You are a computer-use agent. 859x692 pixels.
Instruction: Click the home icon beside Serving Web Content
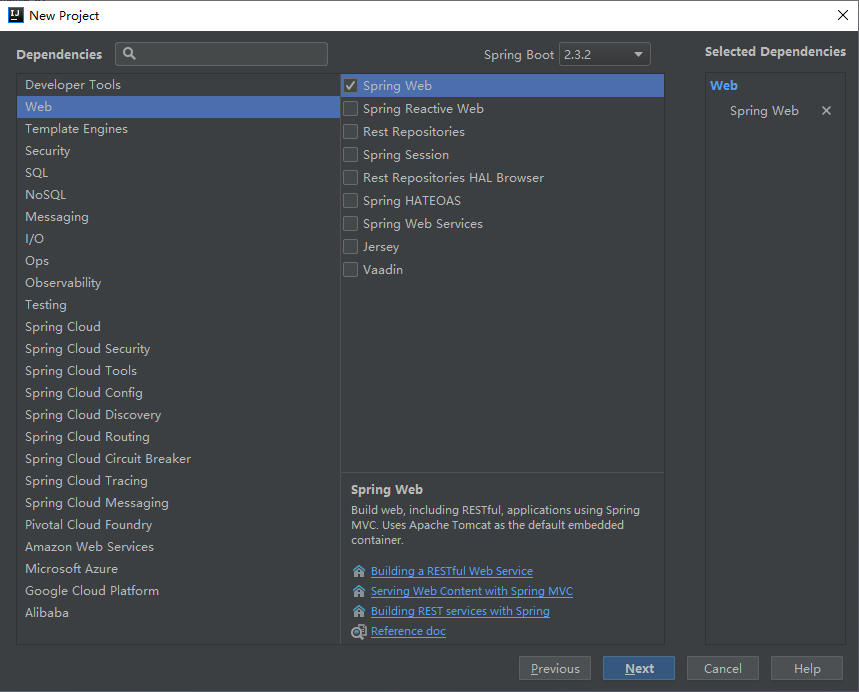pos(359,591)
